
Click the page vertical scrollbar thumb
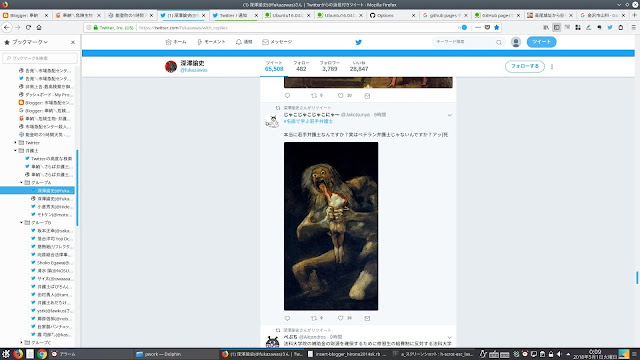pos(637,278)
